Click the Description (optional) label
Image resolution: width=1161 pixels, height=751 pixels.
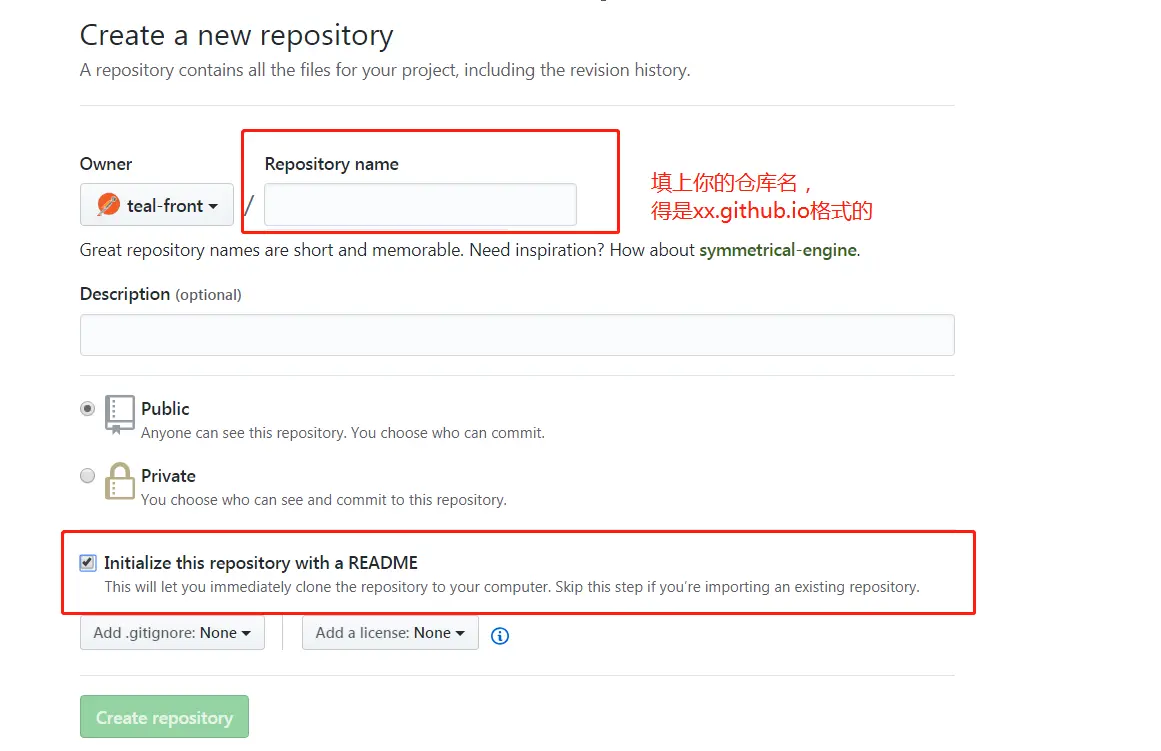161,294
